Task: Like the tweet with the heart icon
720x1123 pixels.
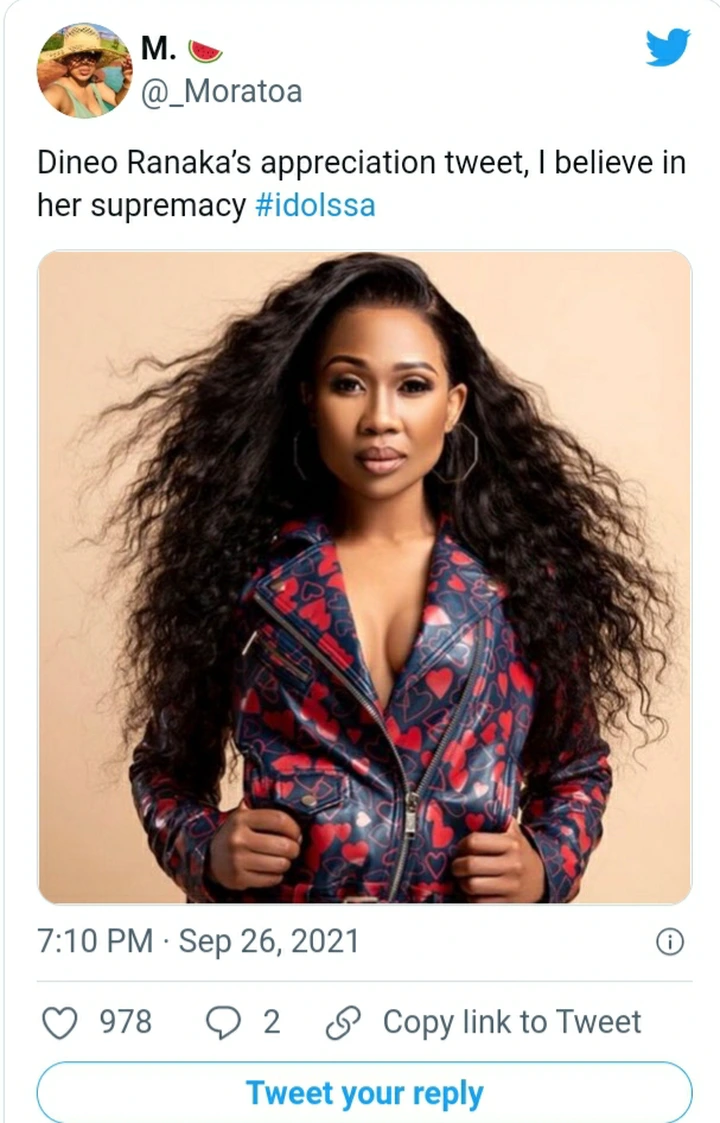Action: (59, 1022)
